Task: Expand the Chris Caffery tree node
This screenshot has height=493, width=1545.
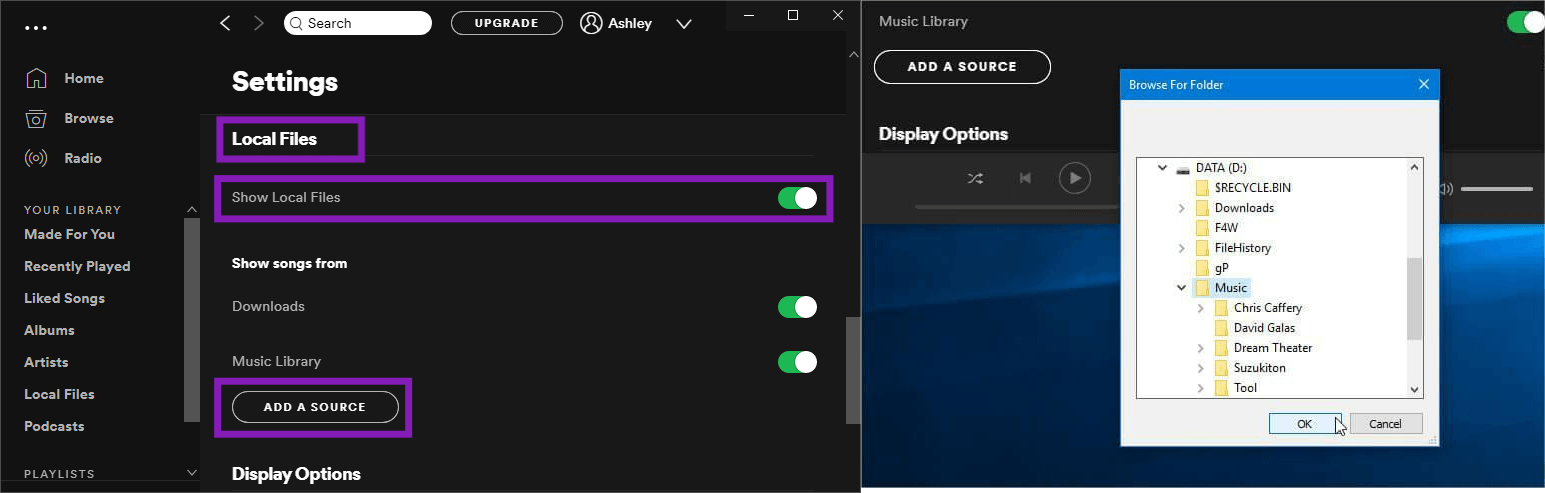Action: [x=1200, y=308]
